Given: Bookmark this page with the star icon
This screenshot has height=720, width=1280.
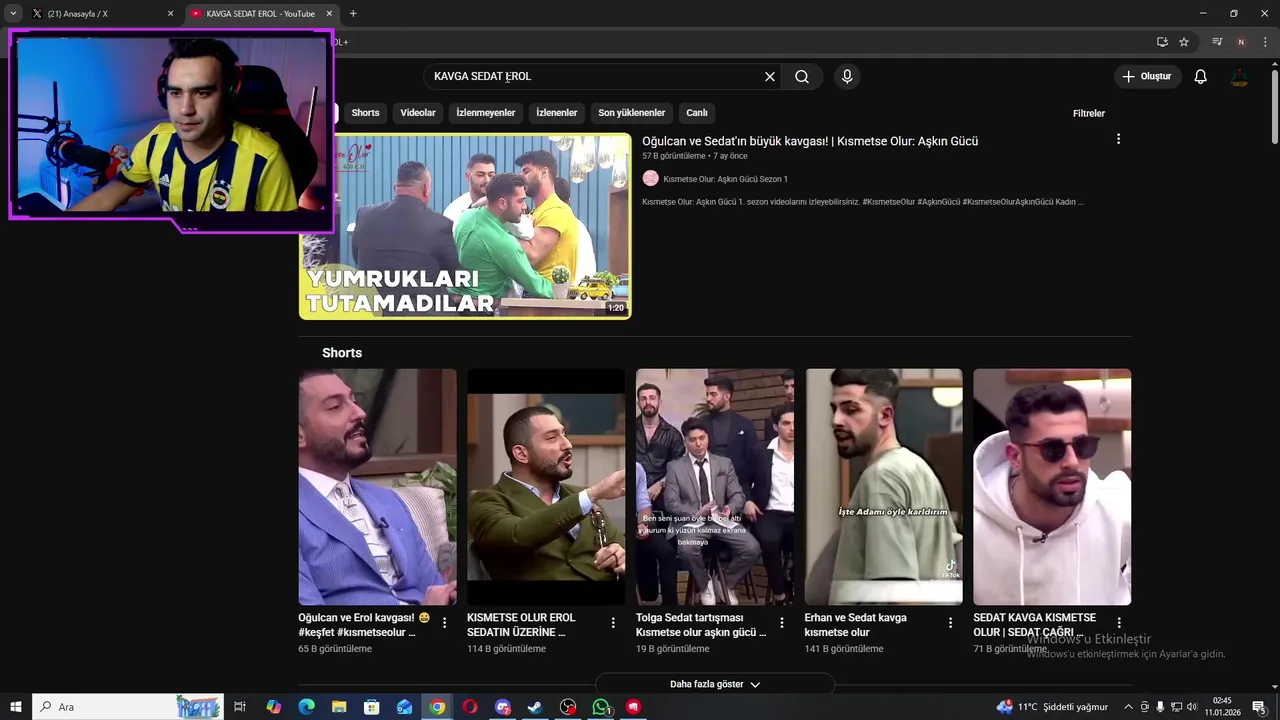Looking at the screenshot, I should pos(1184,42).
